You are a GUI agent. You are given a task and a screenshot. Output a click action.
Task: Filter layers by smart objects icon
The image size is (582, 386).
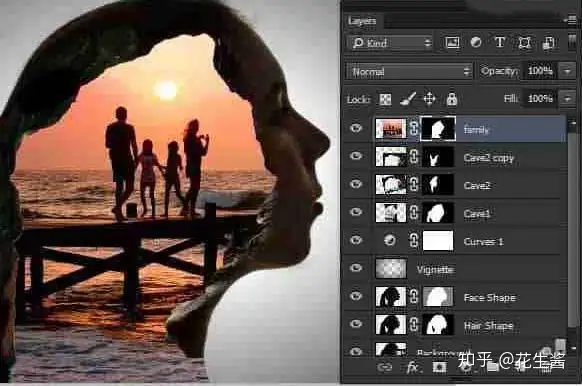[x=549, y=43]
